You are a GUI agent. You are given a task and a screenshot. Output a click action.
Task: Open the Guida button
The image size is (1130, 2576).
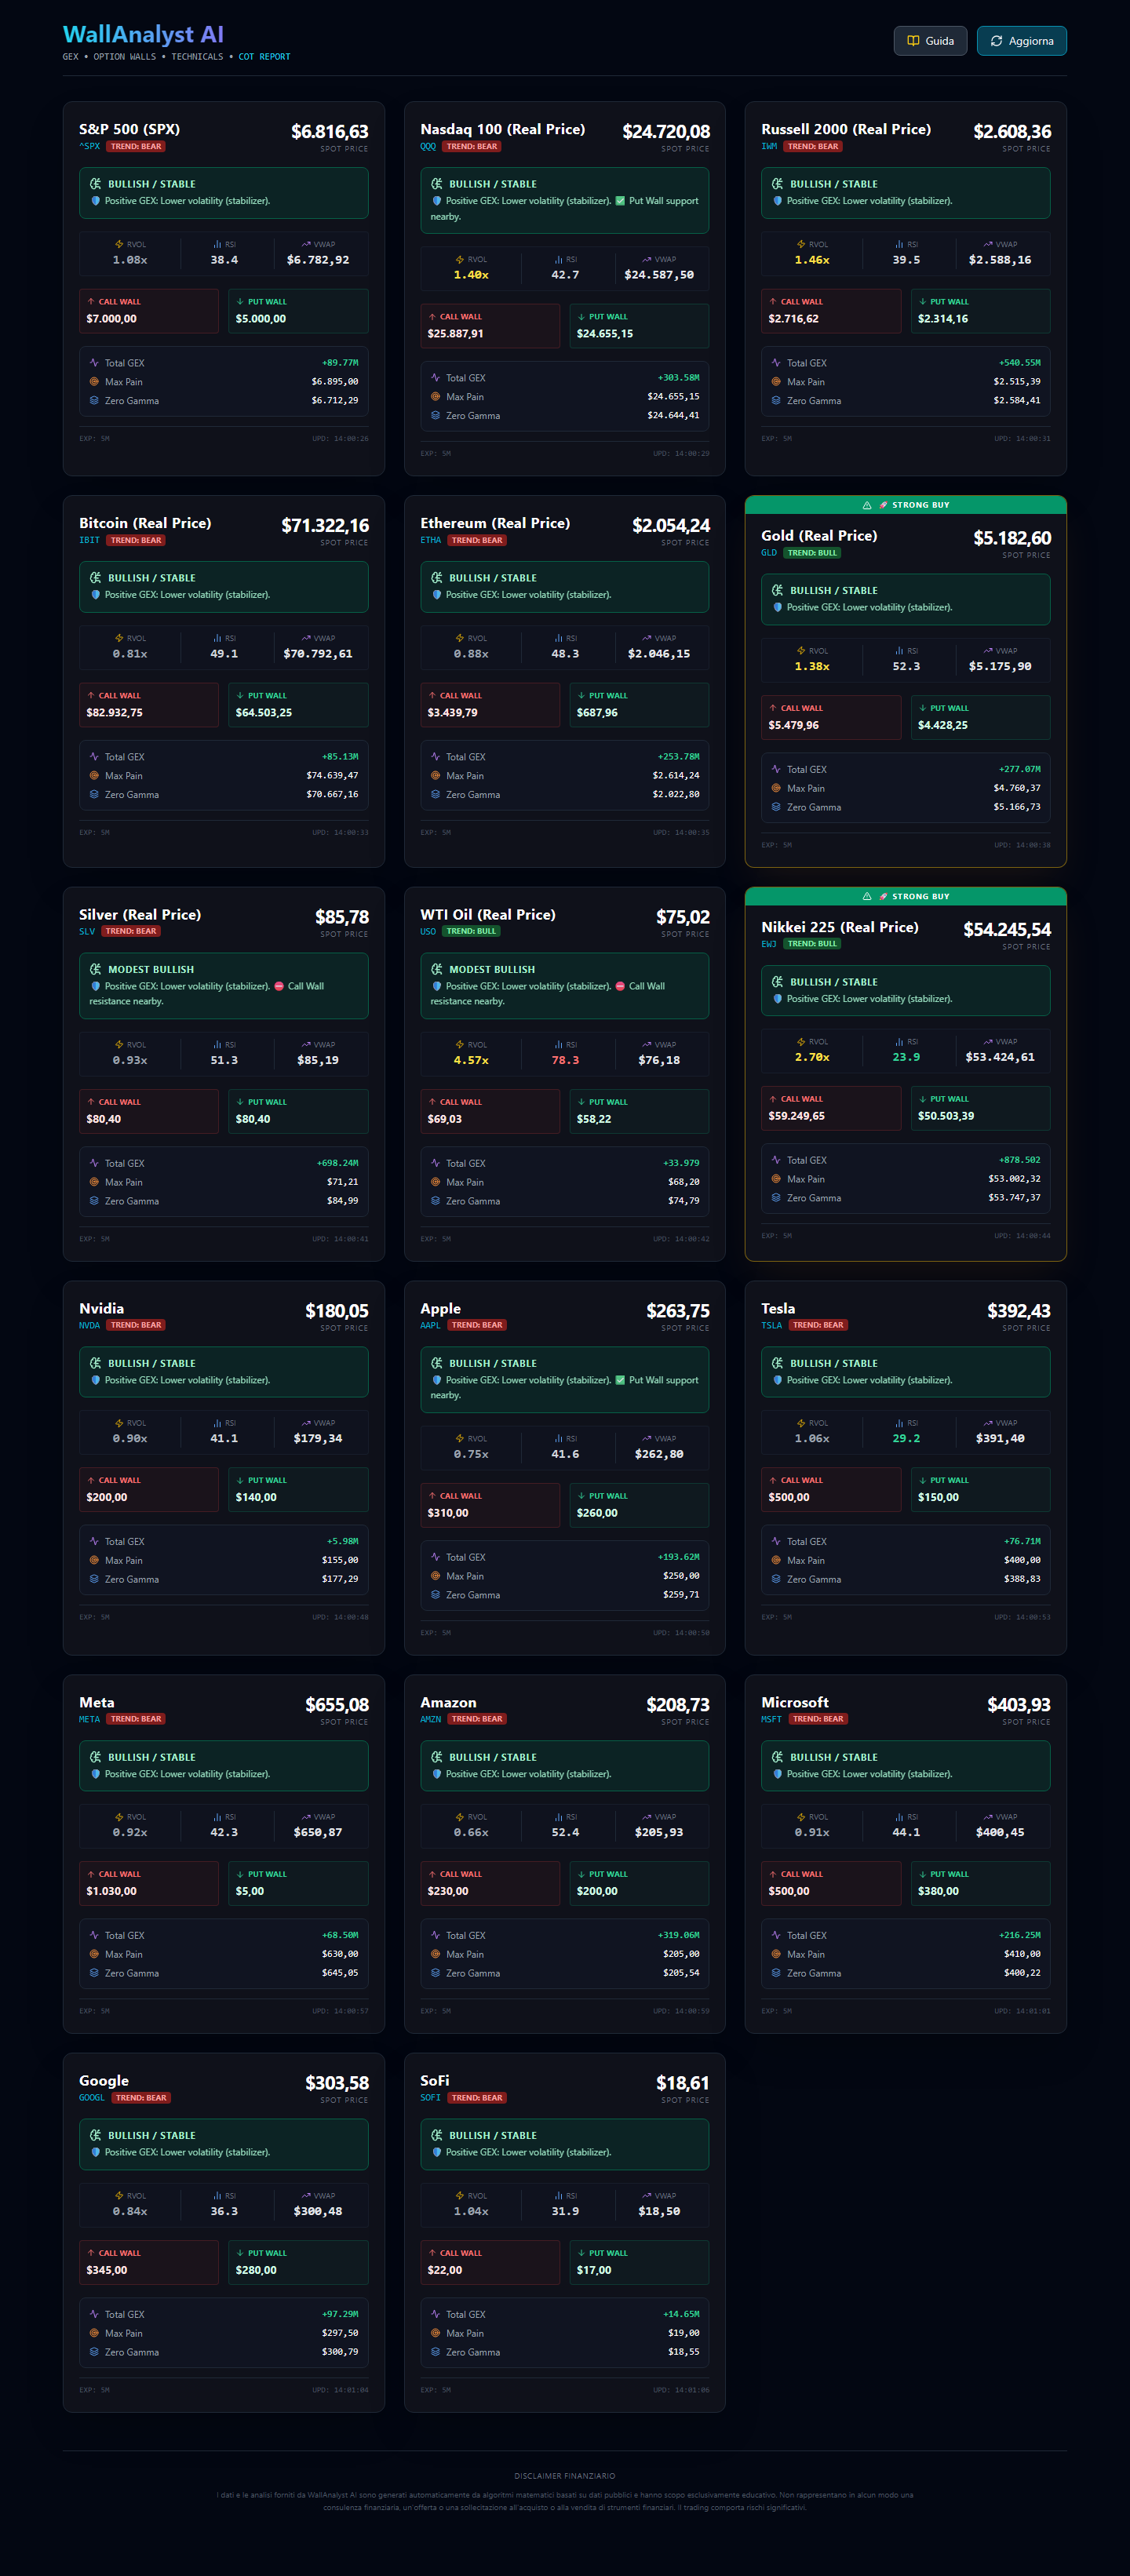929,41
